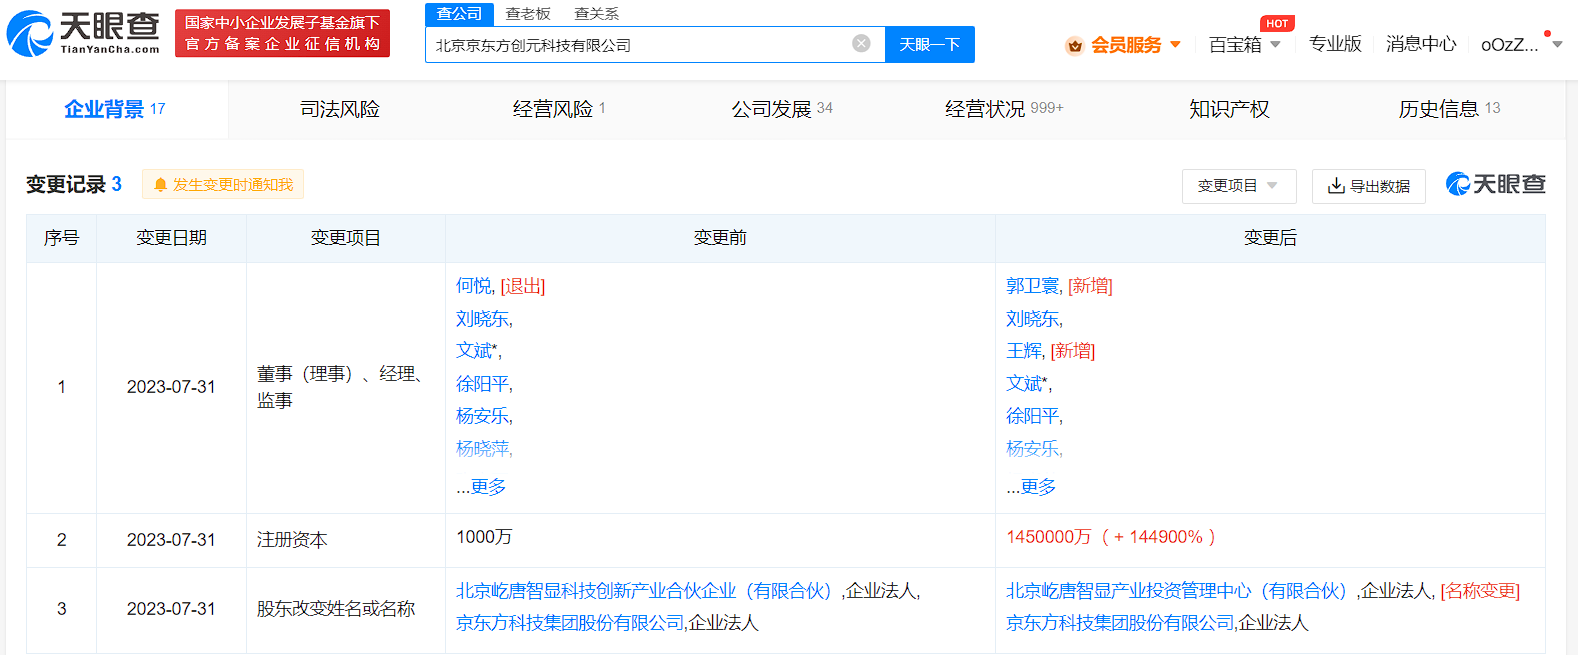The width and height of the screenshot is (1578, 655).
Task: Switch to the 查关系 search tab
Action: (596, 14)
